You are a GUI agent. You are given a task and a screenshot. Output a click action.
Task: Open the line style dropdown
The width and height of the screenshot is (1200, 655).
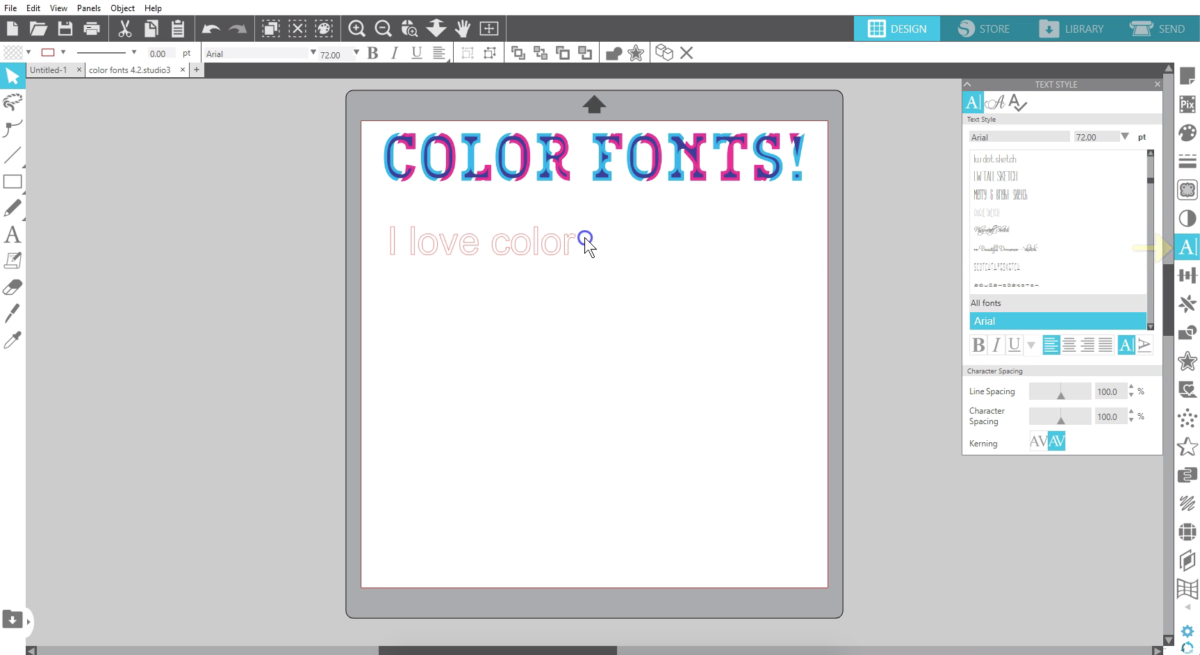pyautogui.click(x=134, y=52)
